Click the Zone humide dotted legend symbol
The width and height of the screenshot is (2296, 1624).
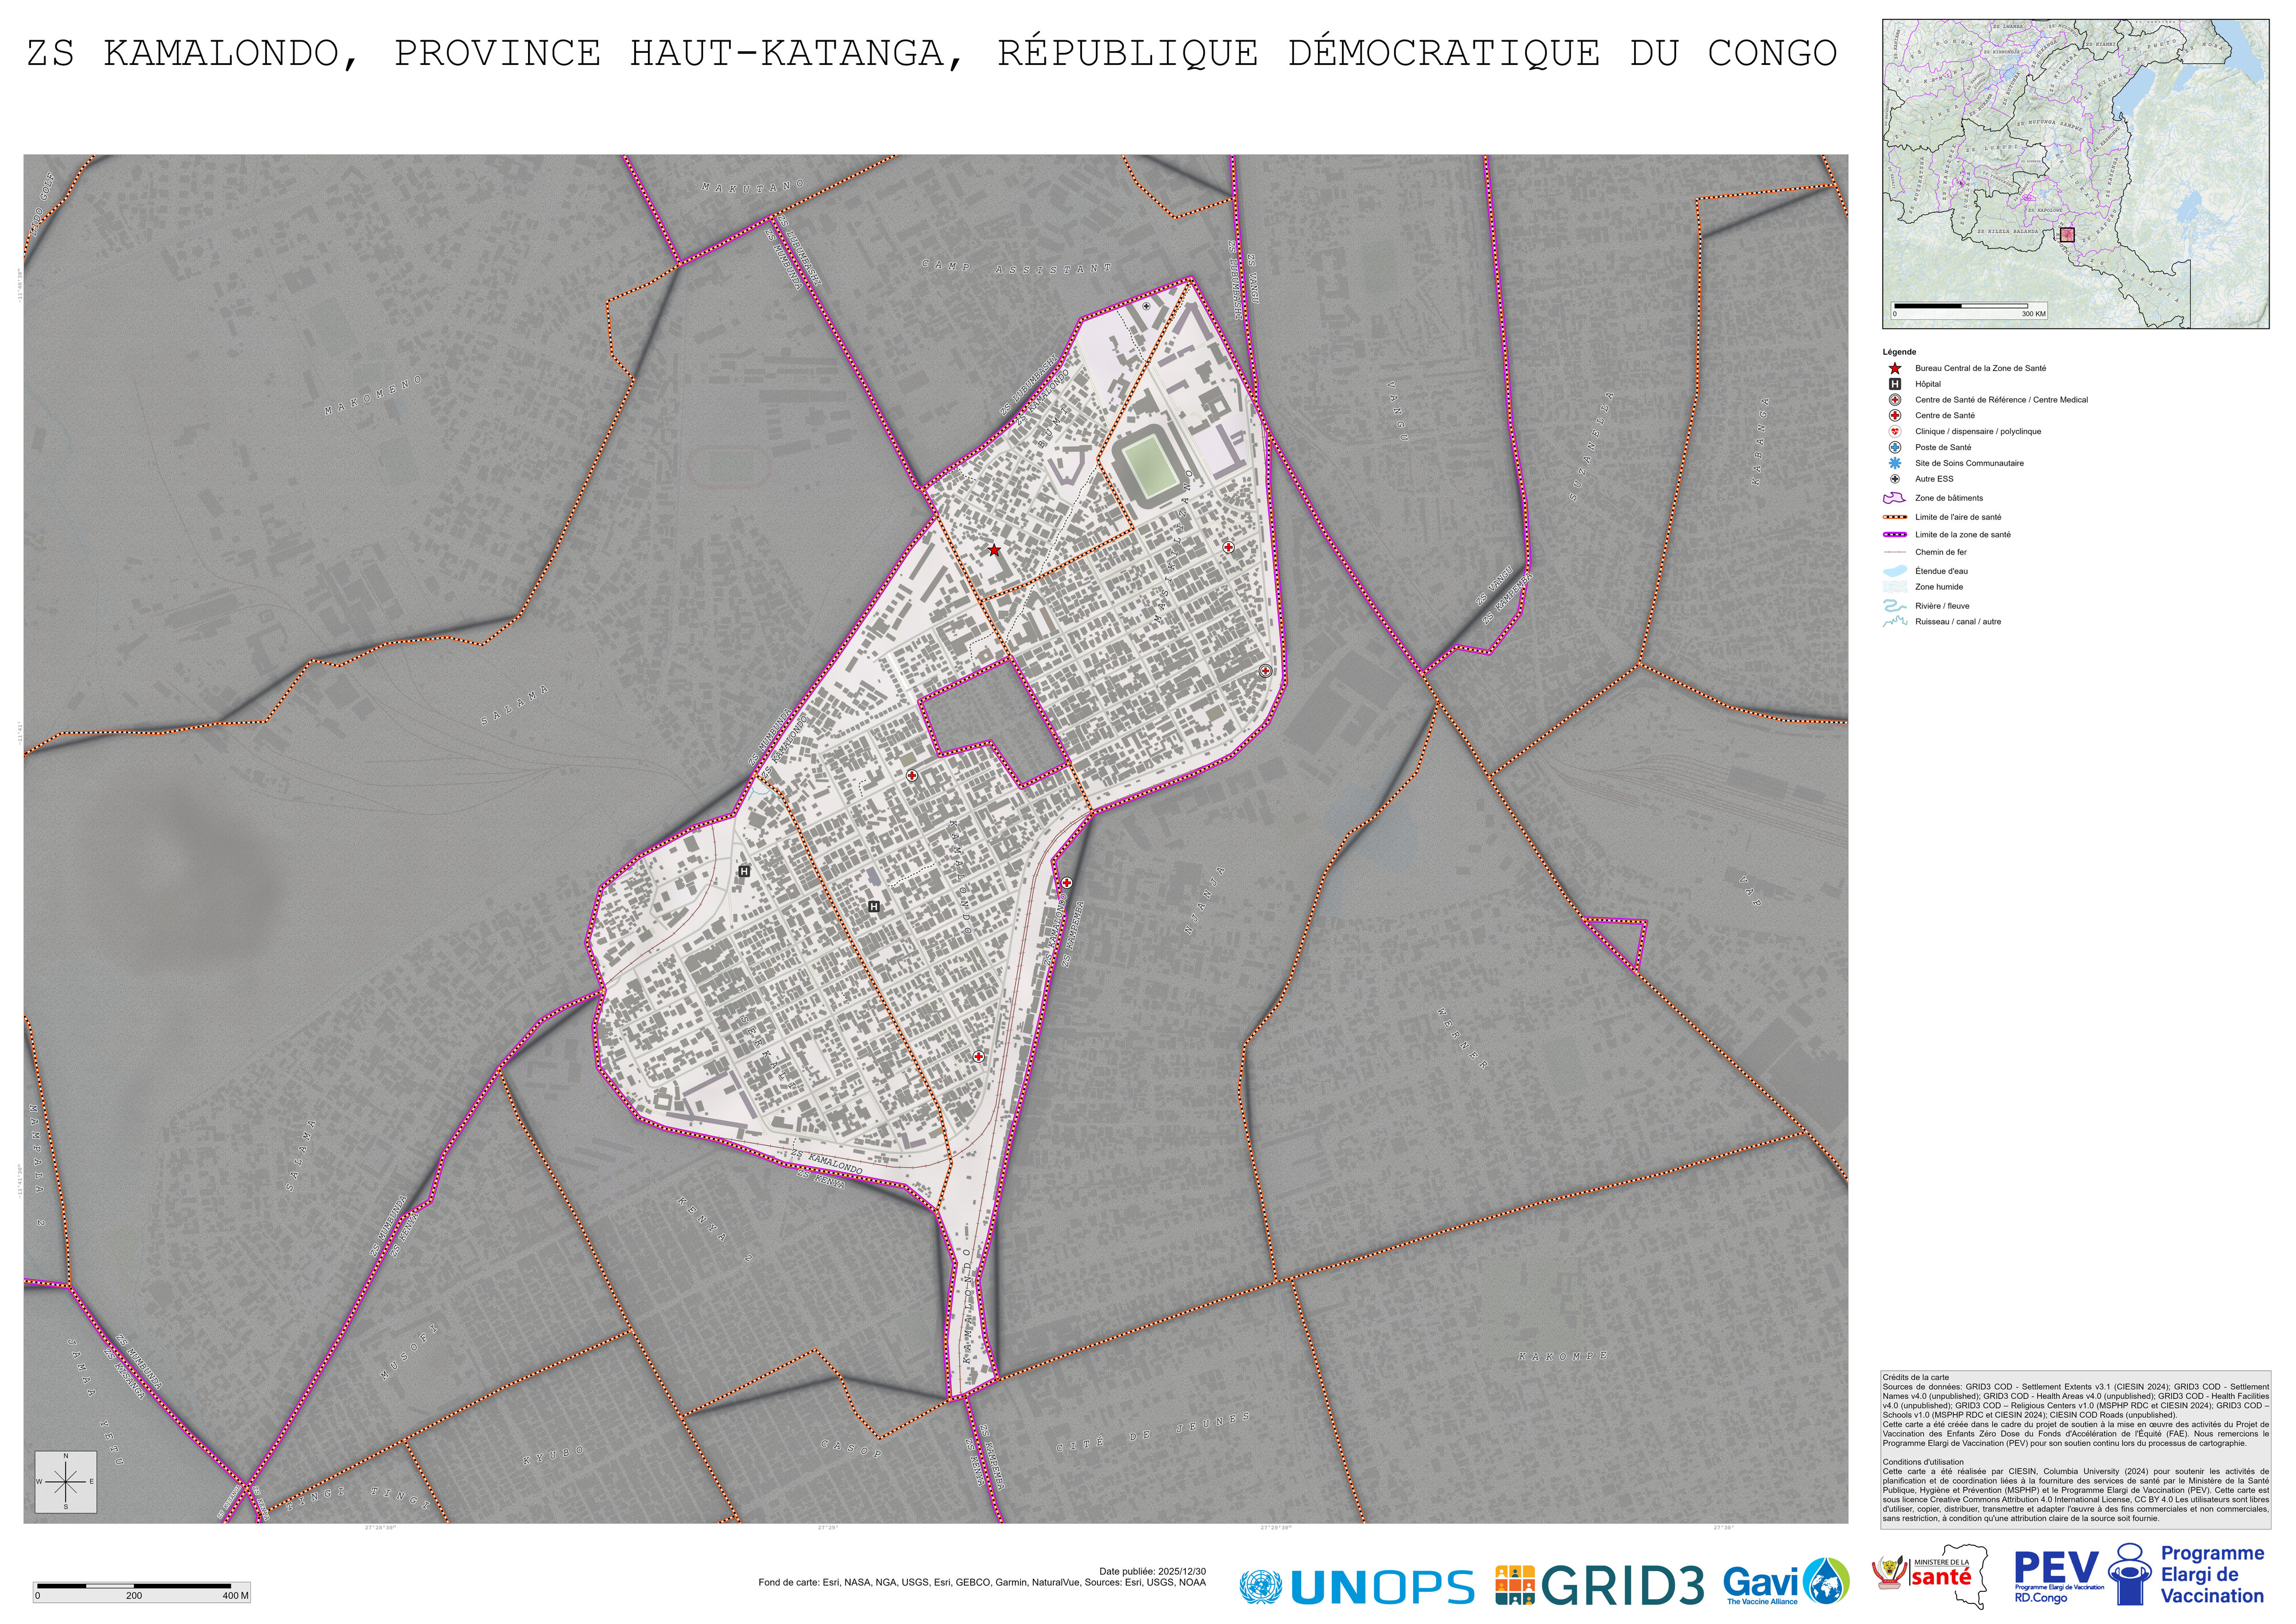tap(1894, 587)
